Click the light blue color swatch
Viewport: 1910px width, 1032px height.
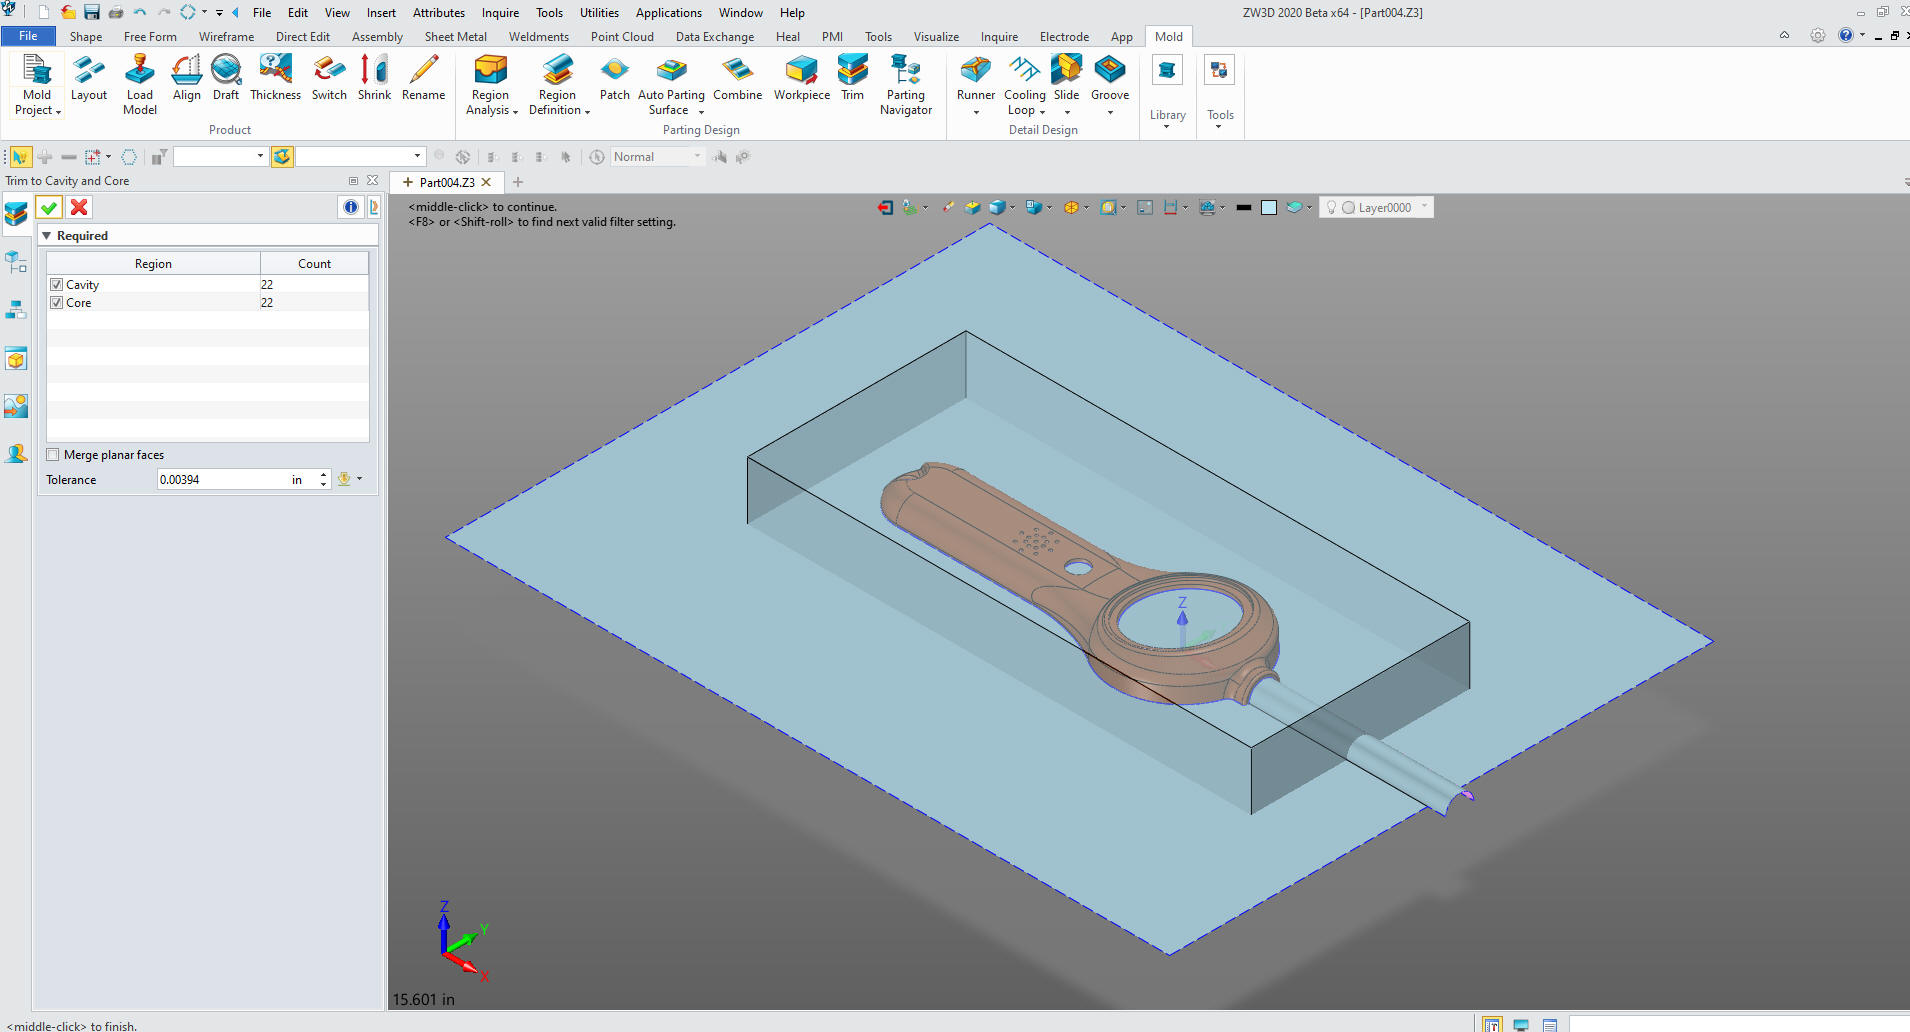pos(1268,208)
